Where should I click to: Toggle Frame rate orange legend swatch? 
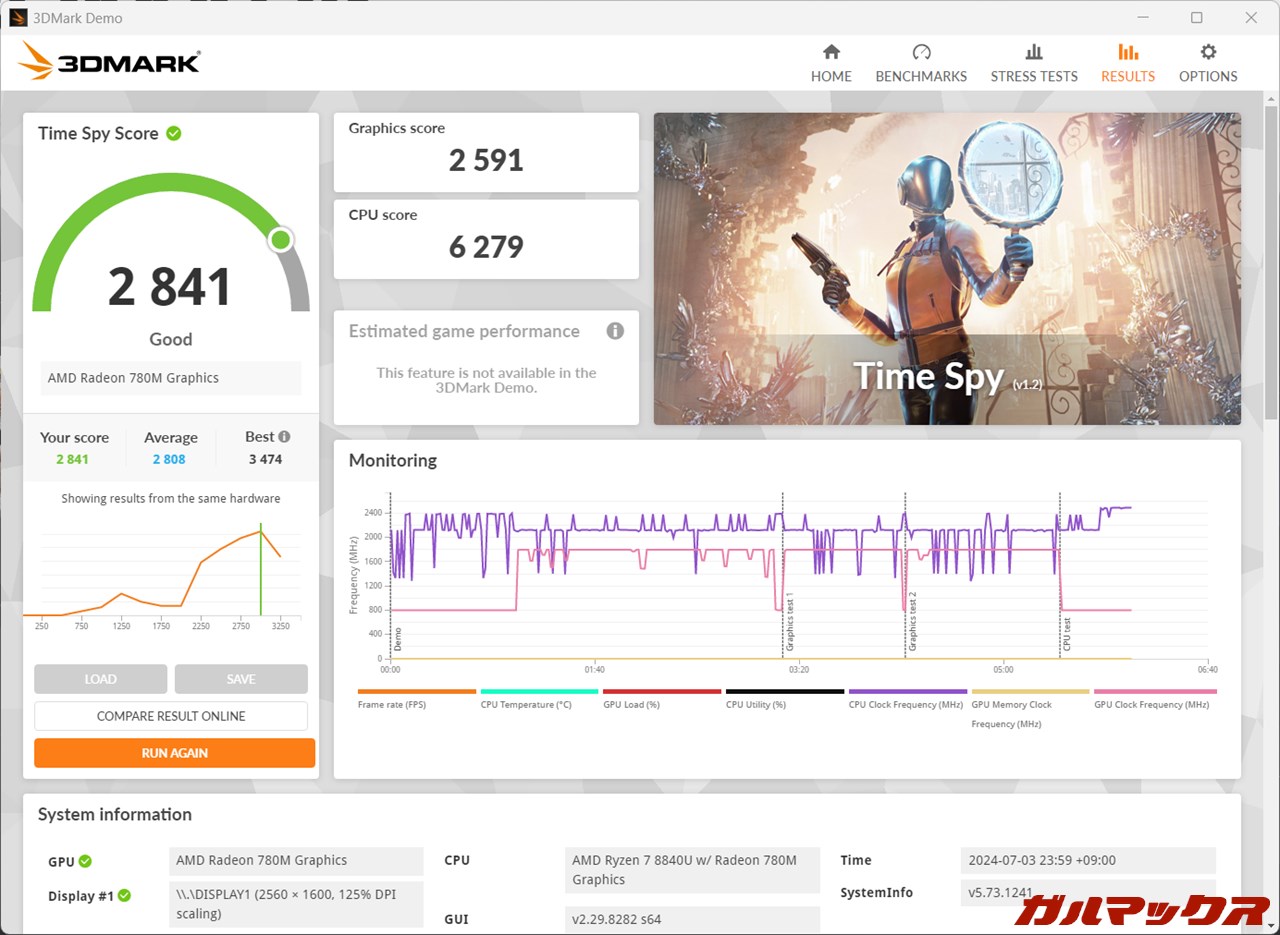click(416, 691)
